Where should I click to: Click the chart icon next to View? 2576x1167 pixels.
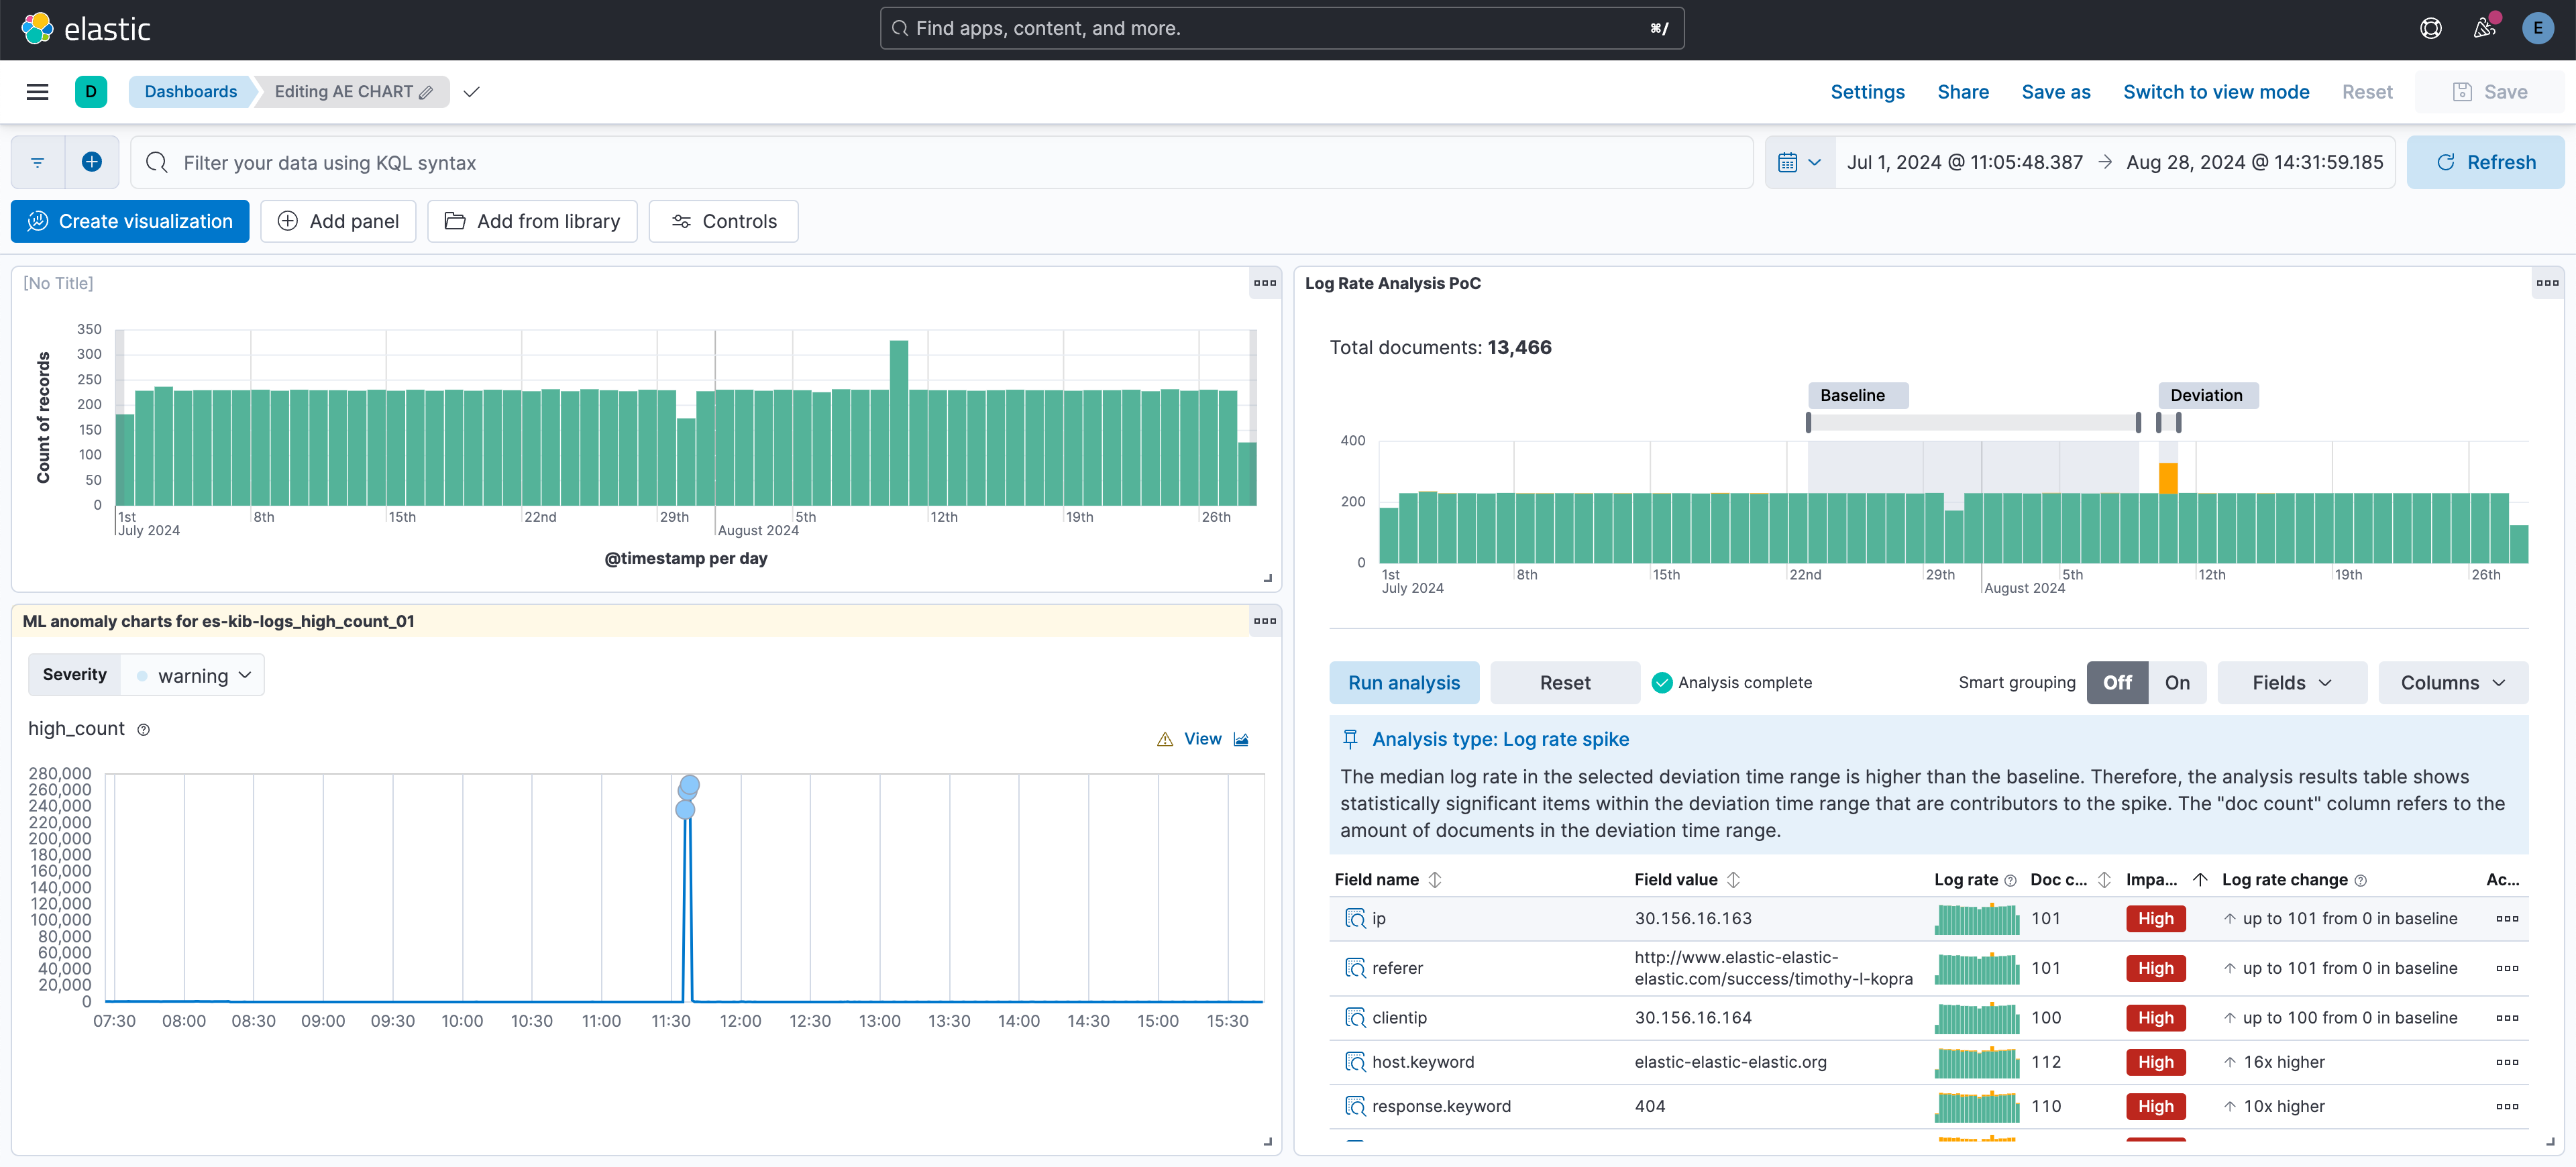coord(1241,740)
